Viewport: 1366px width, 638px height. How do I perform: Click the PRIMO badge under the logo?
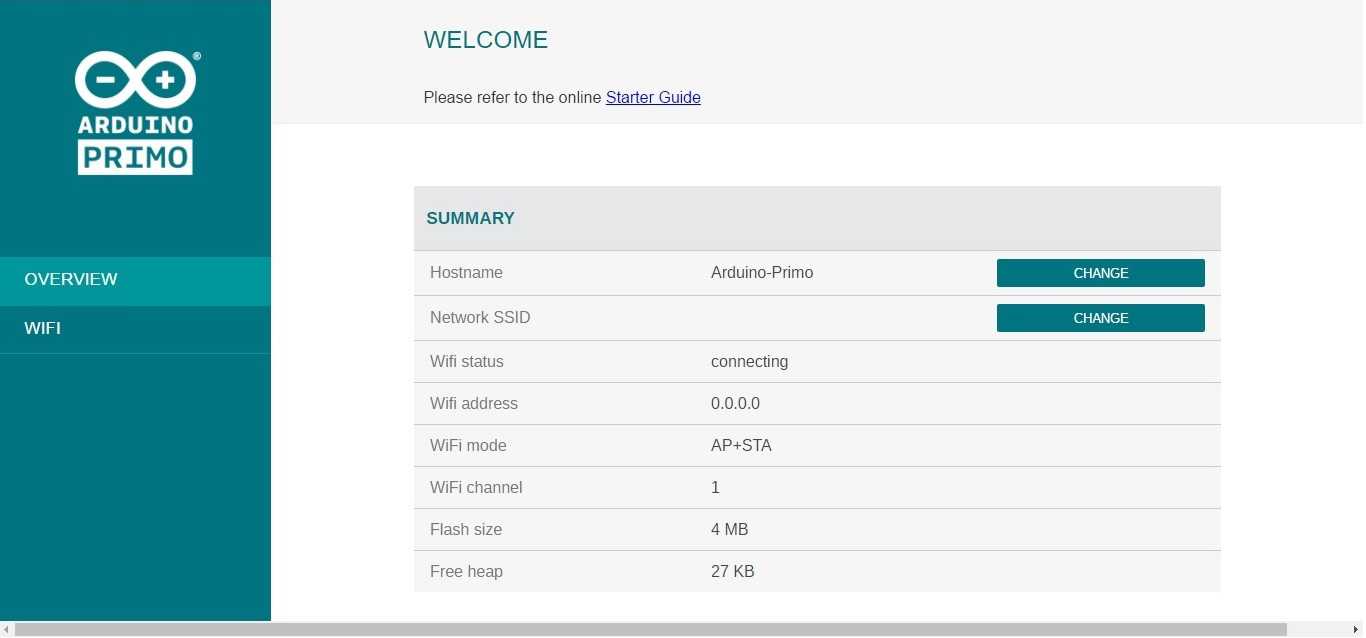(x=135, y=157)
